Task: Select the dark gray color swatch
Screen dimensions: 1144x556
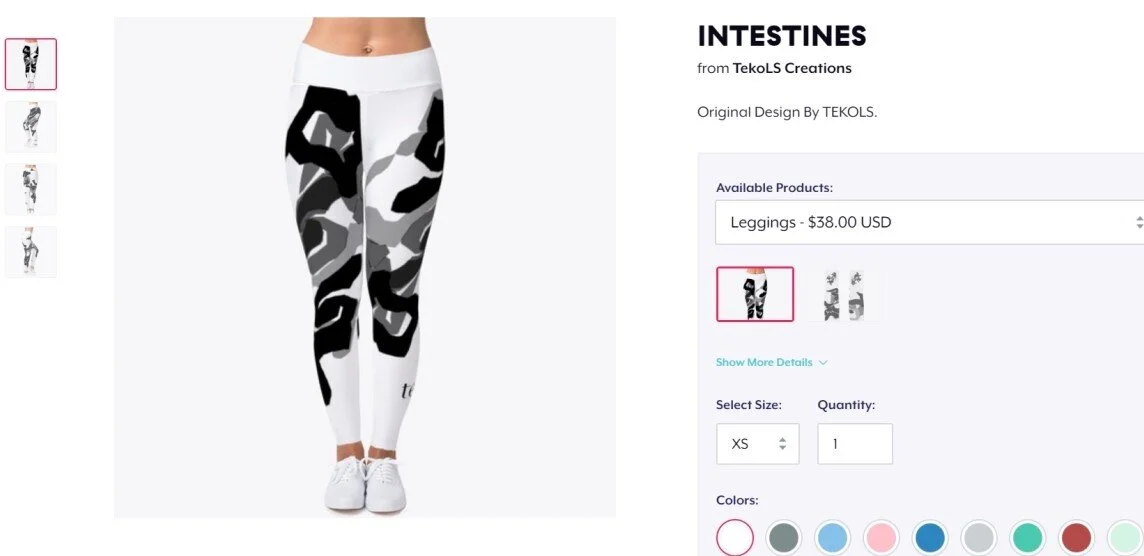Action: 784,538
